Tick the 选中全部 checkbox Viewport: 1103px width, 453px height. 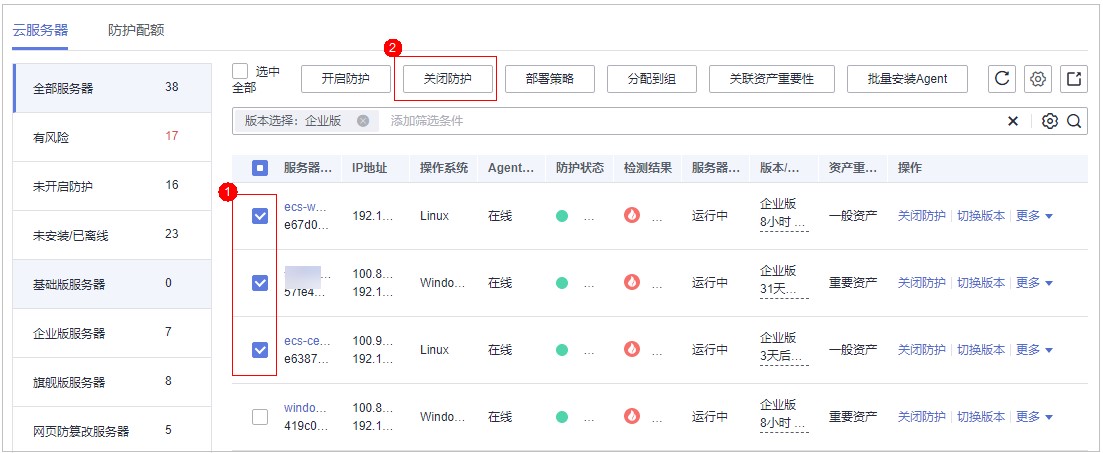pos(240,71)
